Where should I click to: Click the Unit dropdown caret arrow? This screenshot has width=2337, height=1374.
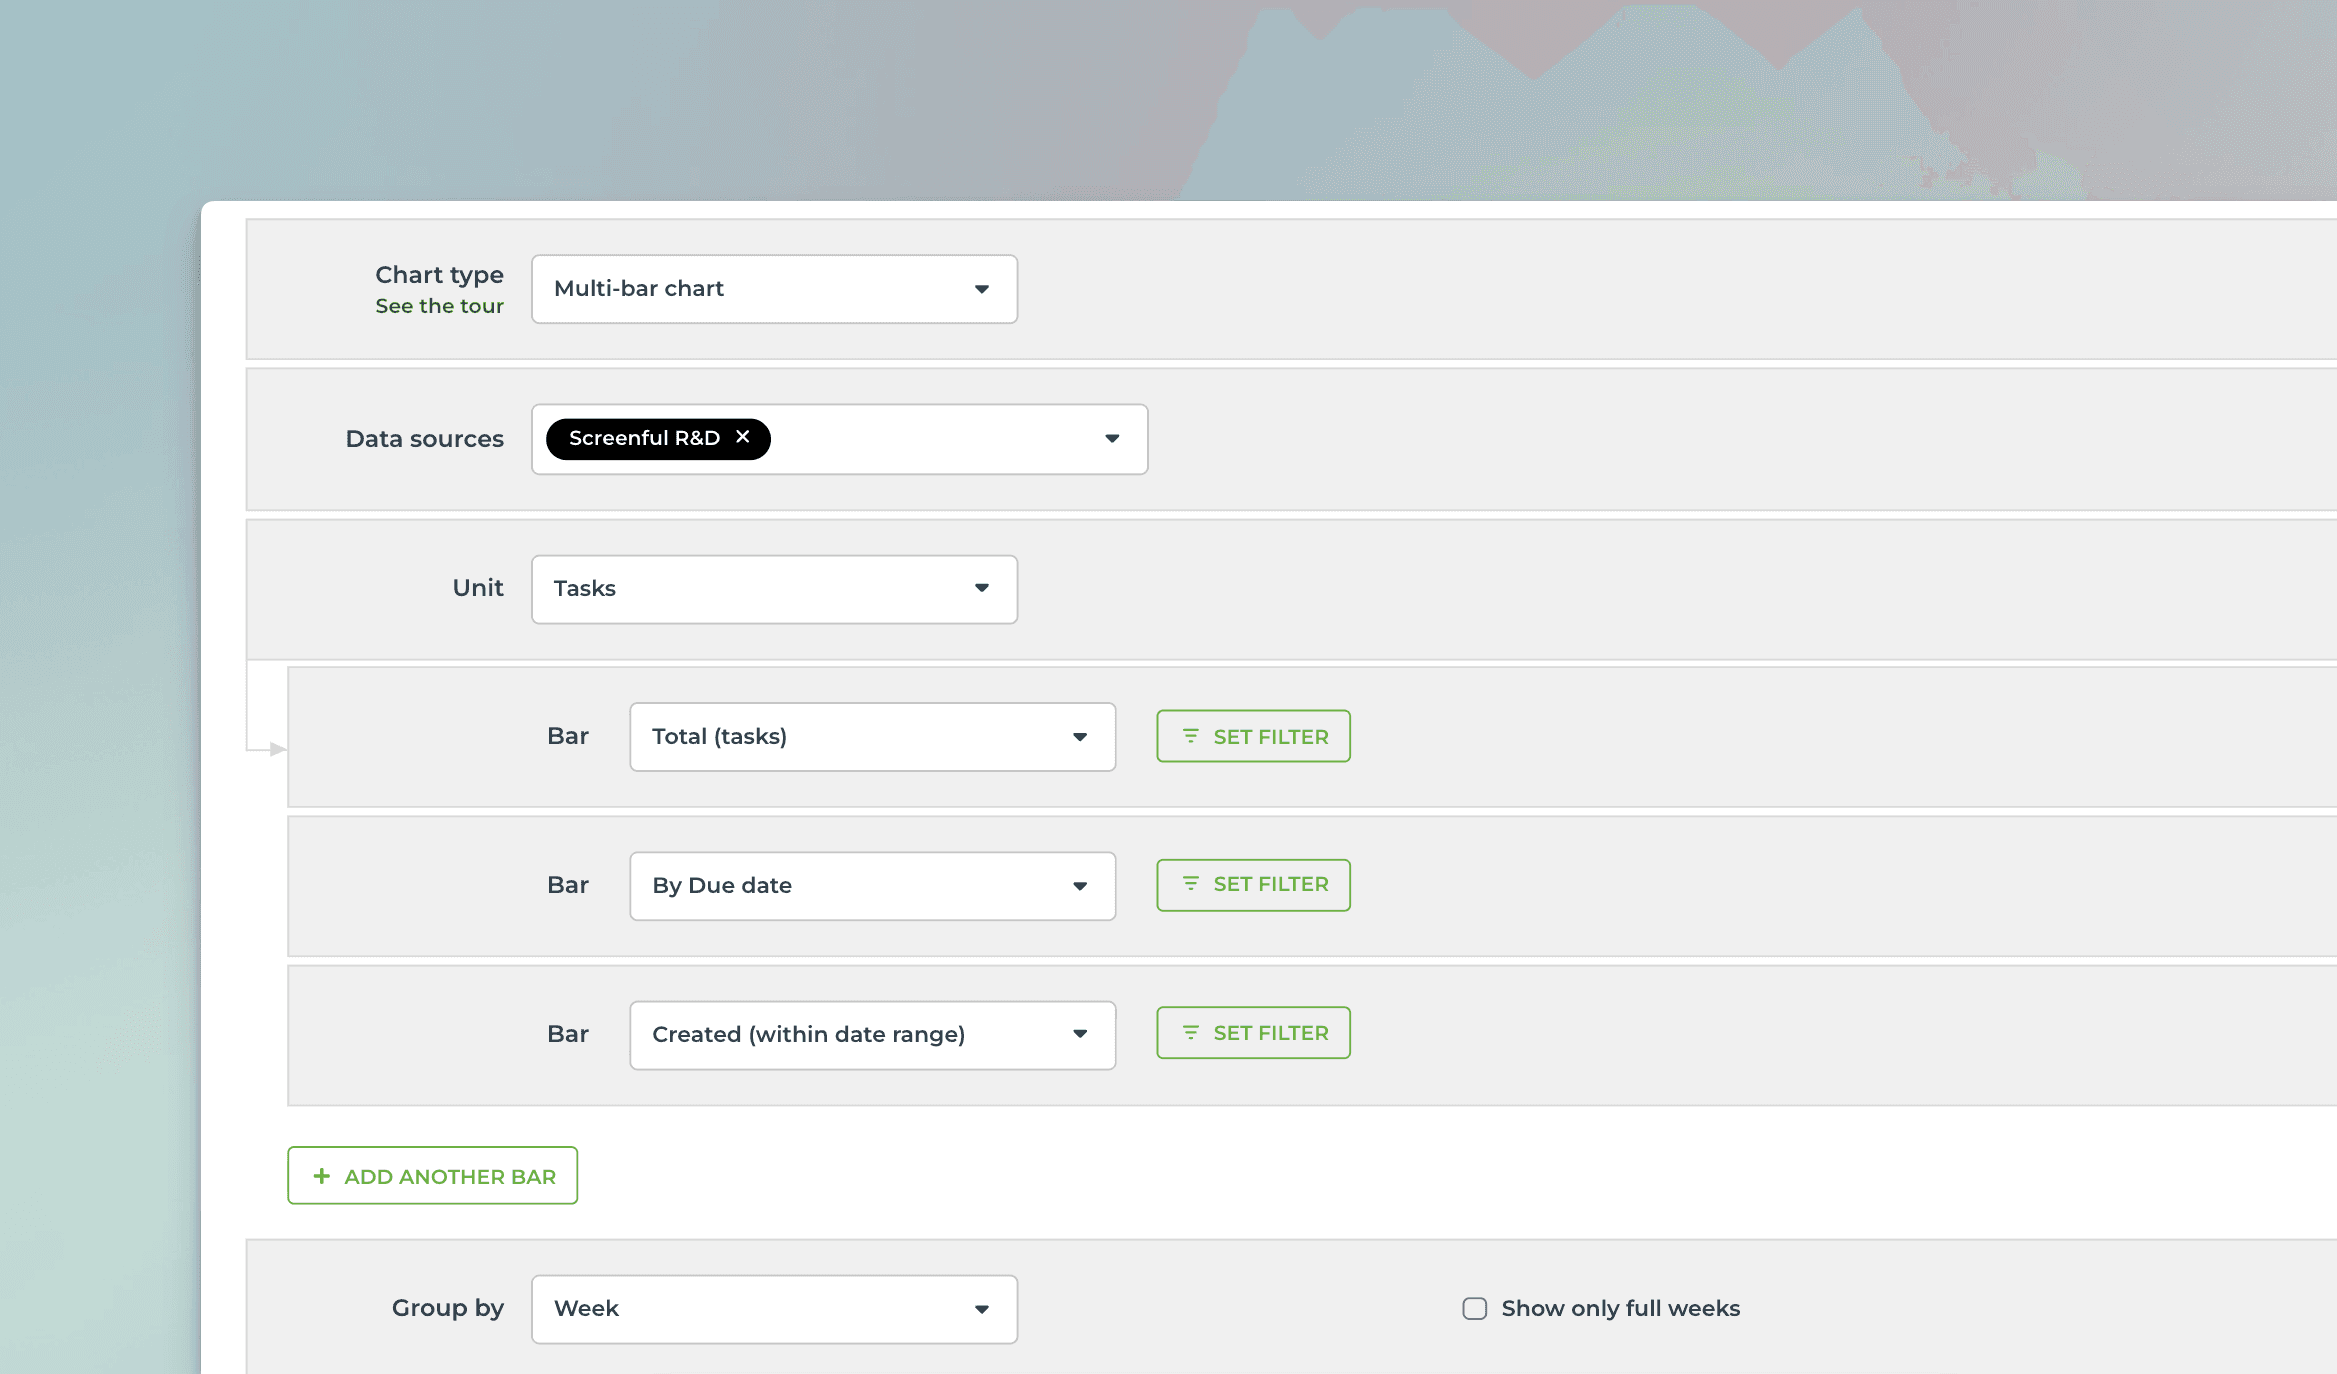[x=981, y=588]
